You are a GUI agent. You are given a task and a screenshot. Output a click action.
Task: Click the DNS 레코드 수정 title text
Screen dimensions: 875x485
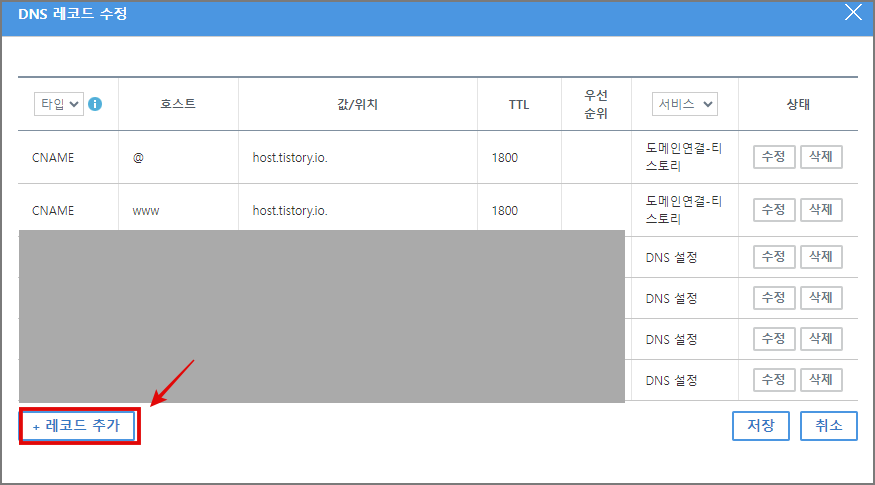[x=73, y=13]
